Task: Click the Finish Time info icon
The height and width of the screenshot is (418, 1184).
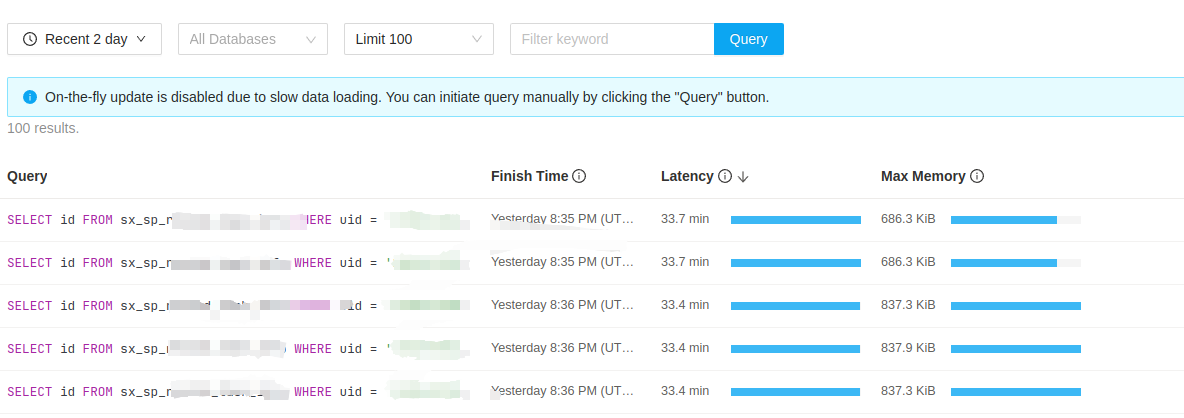Action: tap(579, 176)
